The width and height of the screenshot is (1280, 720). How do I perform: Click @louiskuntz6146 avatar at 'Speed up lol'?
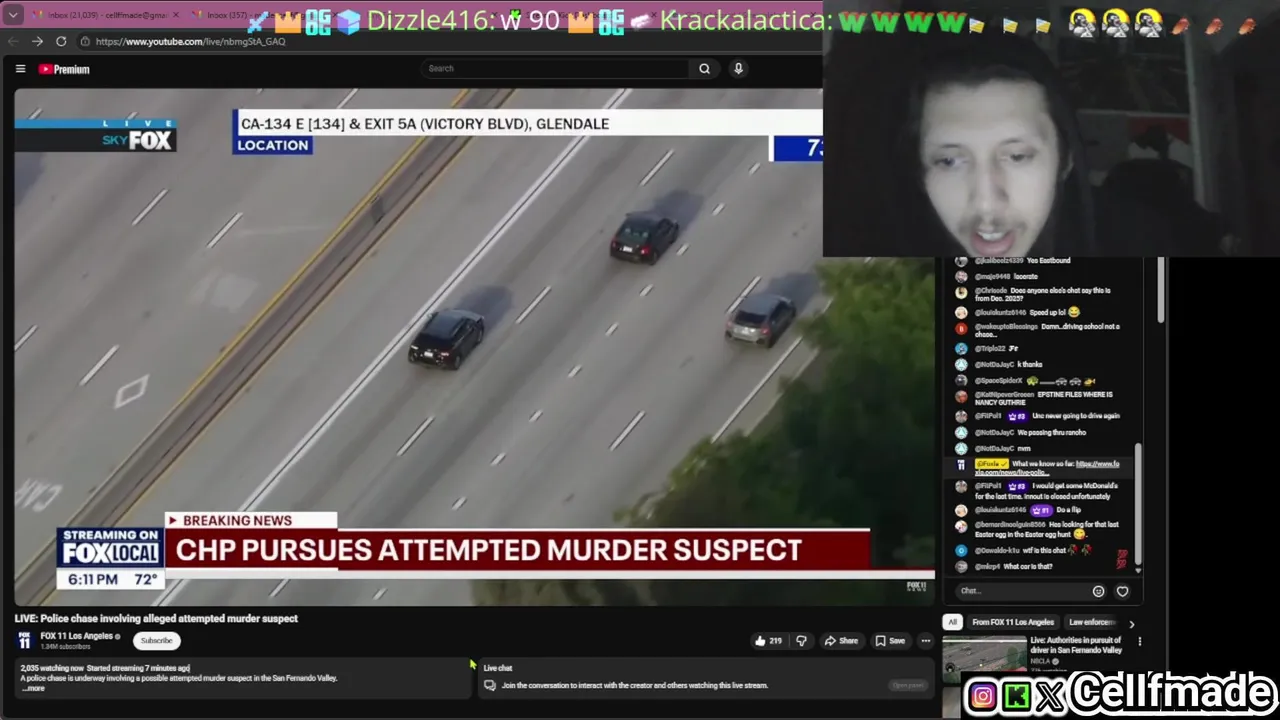[x=961, y=312]
